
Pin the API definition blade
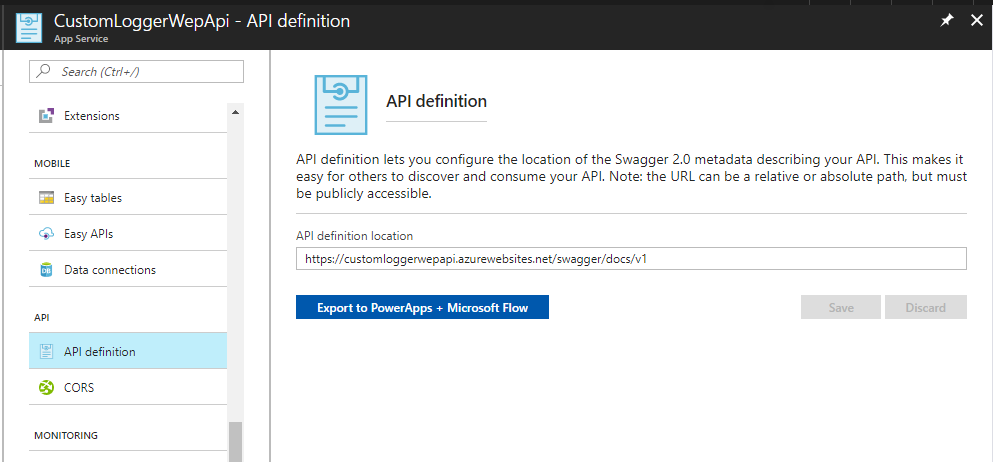point(947,21)
